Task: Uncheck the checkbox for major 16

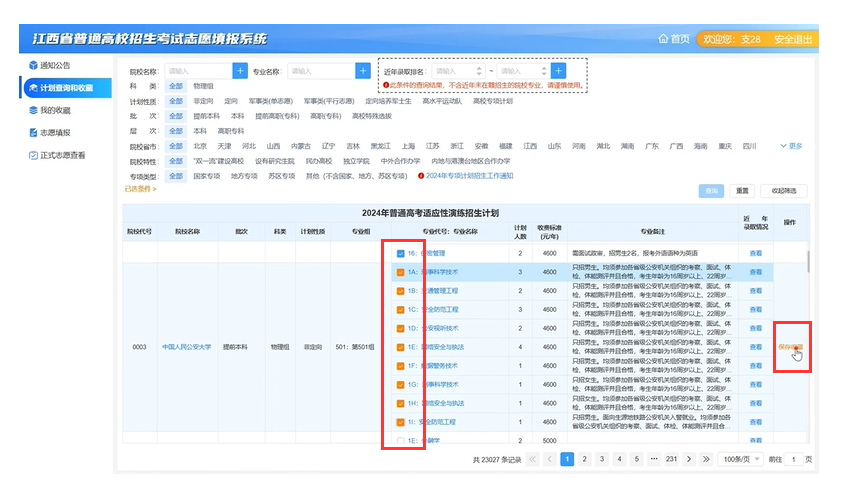Action: point(401,254)
